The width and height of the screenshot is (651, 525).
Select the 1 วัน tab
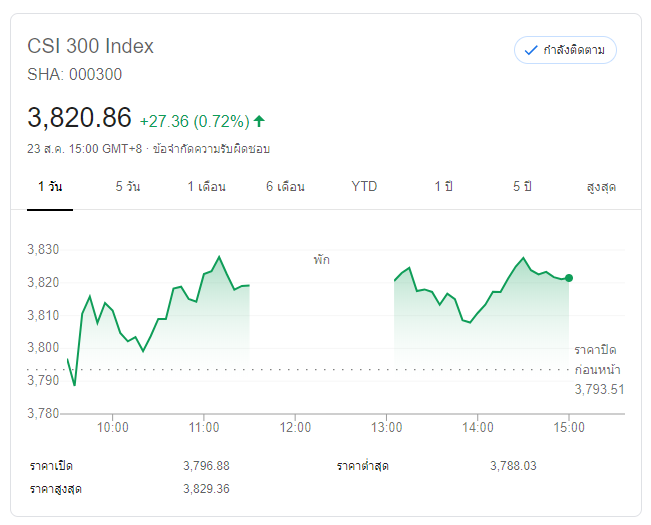pyautogui.click(x=50, y=187)
